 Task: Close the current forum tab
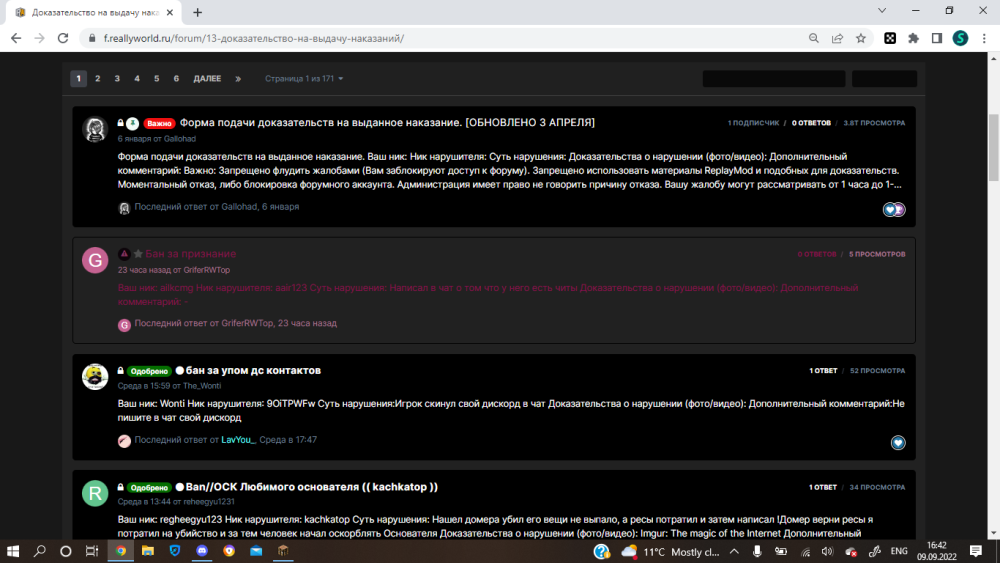pos(170,12)
